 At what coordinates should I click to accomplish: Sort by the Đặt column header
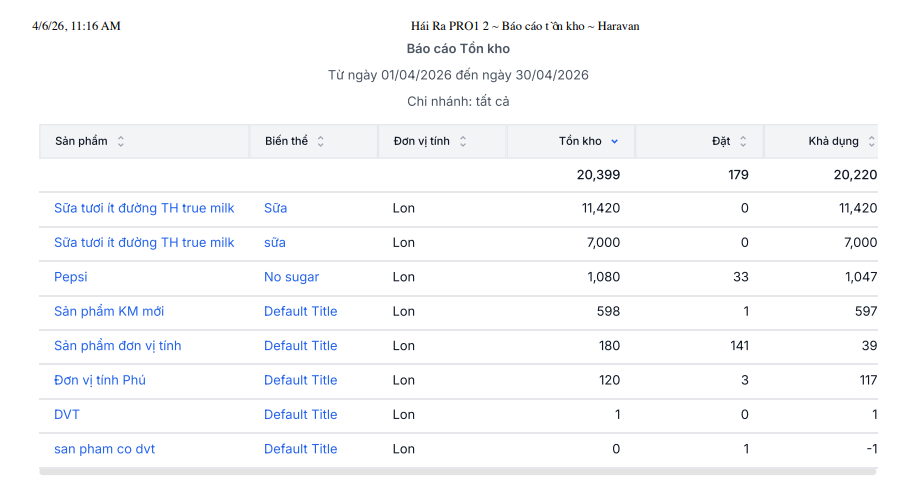pos(721,142)
